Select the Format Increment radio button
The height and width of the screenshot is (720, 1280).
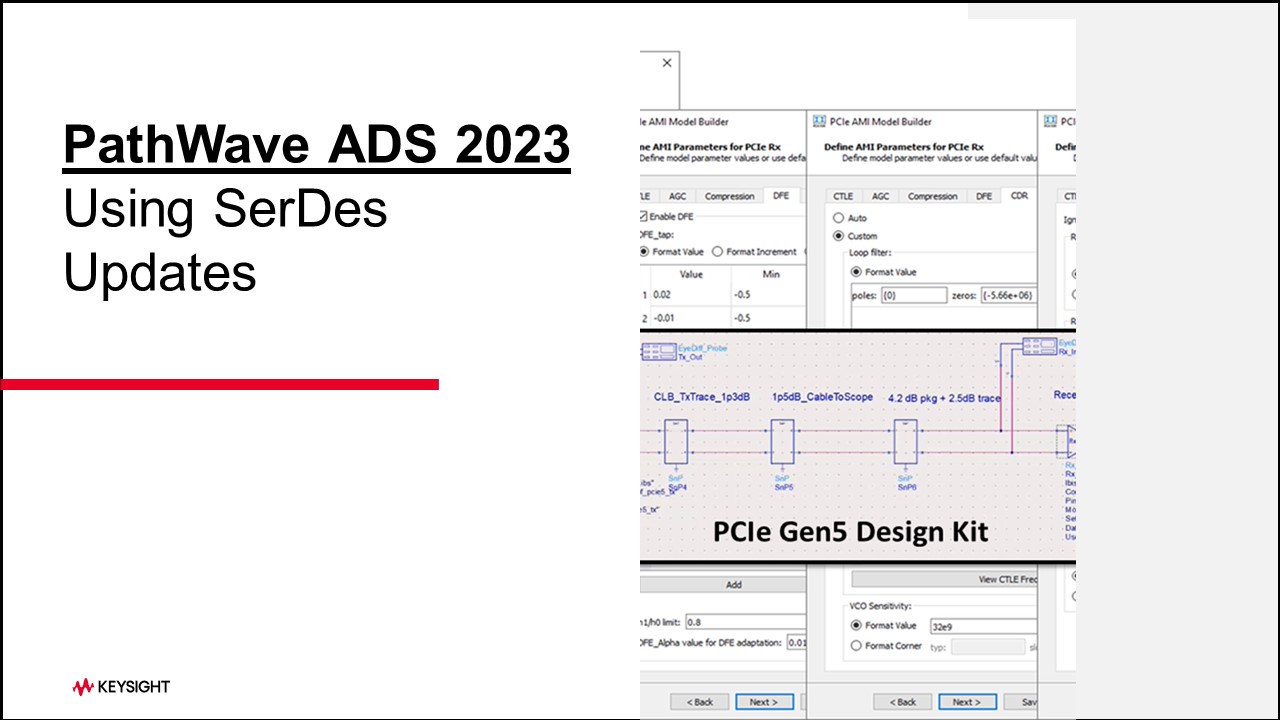717,252
